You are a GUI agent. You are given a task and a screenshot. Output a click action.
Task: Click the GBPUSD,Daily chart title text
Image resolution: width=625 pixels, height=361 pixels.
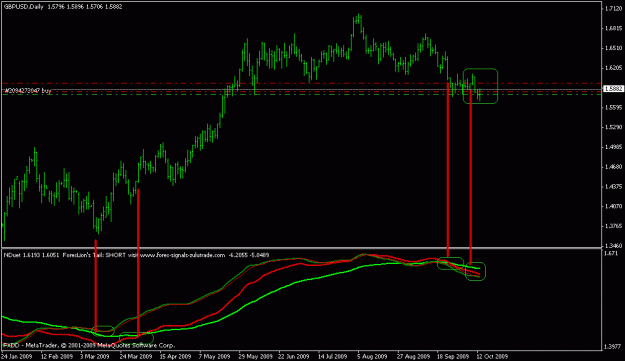[x=24, y=7]
